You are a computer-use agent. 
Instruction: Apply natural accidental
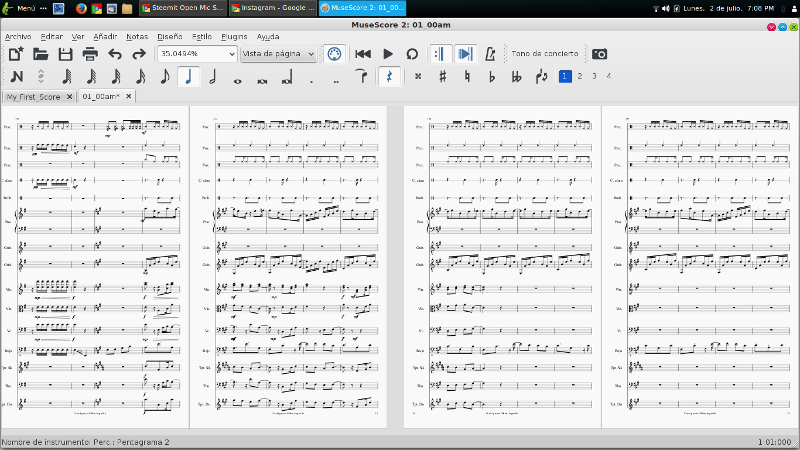click(x=467, y=77)
